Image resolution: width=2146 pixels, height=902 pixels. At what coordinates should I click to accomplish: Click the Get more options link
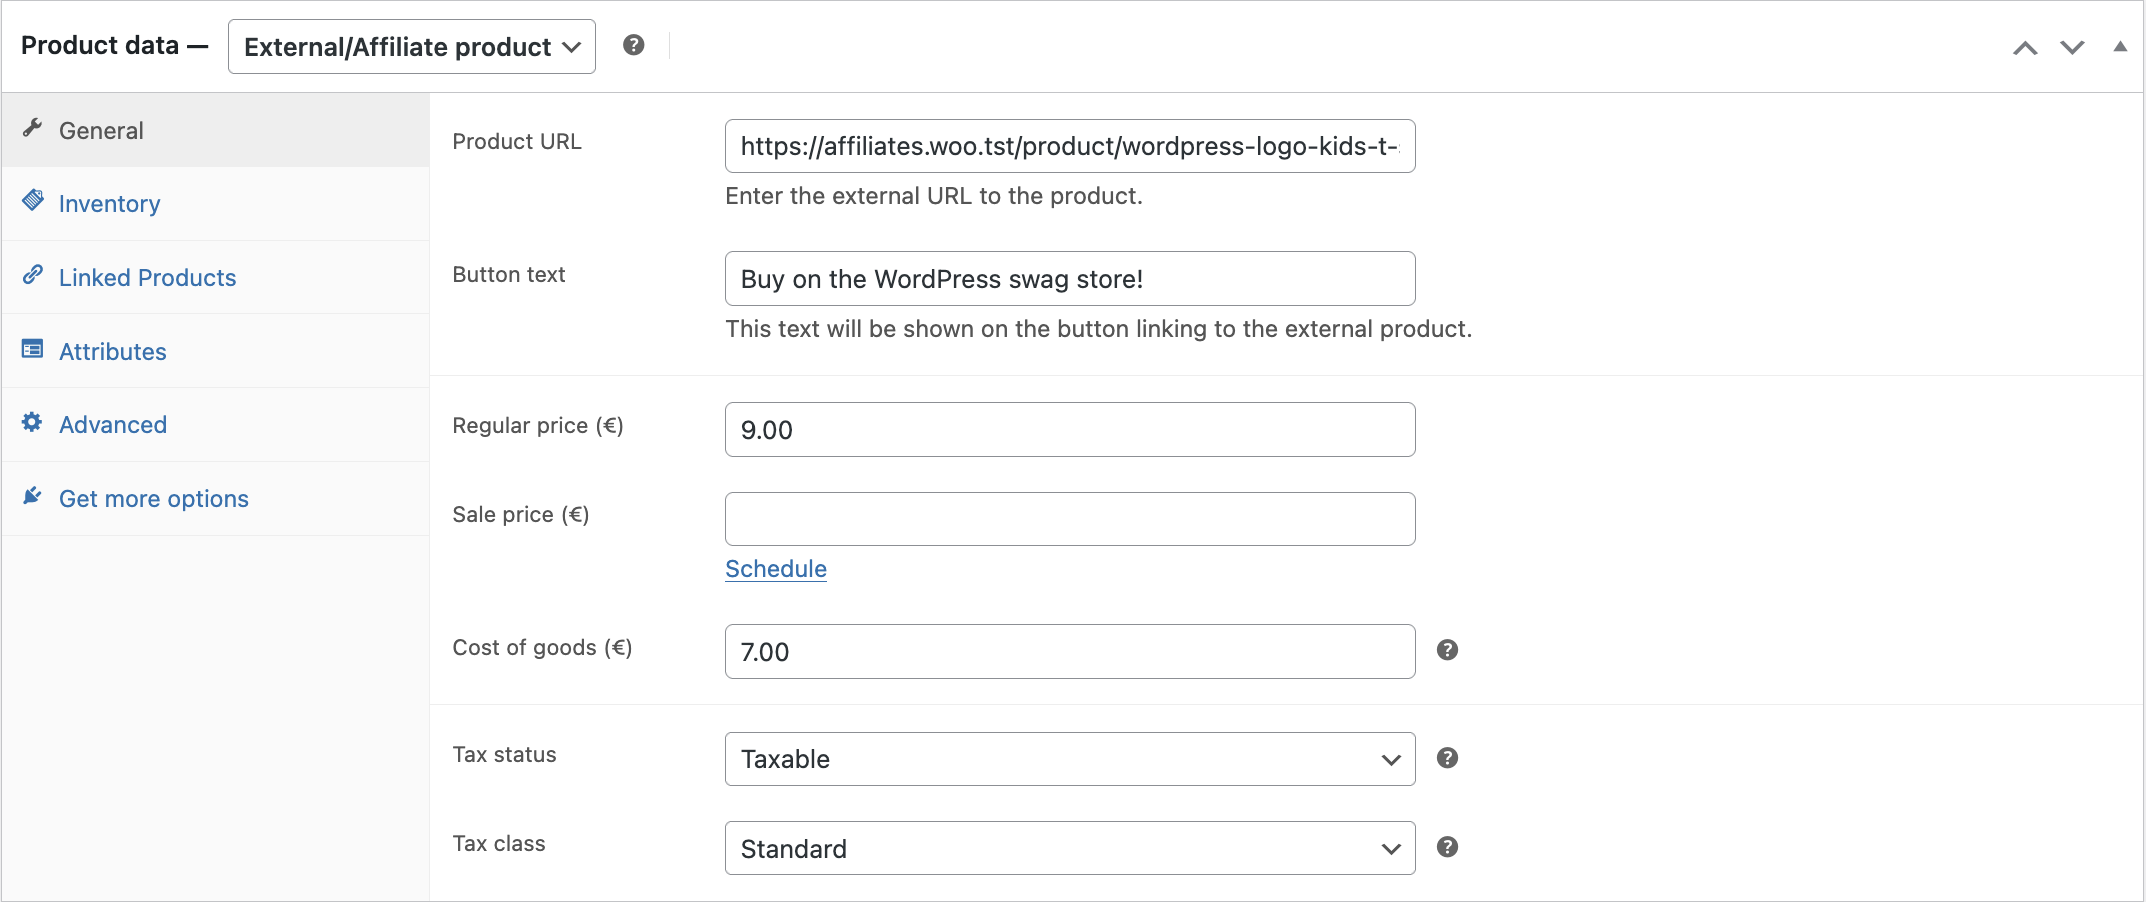click(154, 498)
